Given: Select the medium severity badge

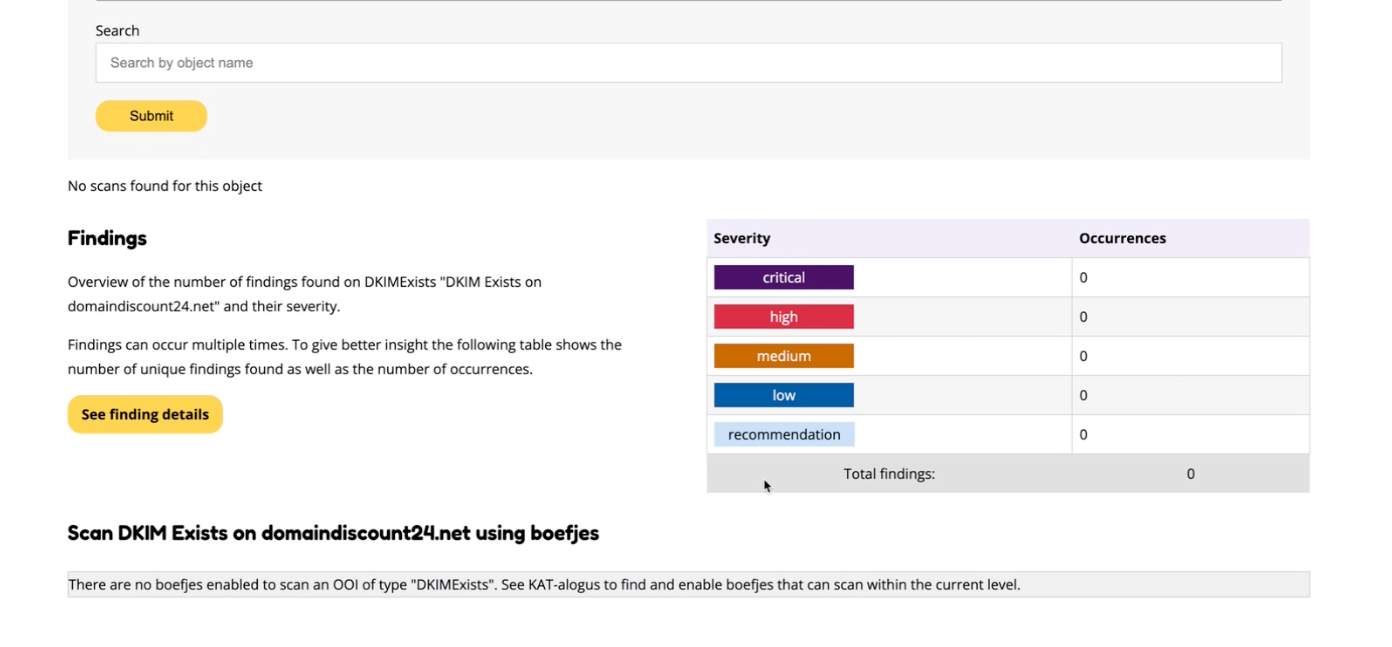Looking at the screenshot, I should (x=783, y=355).
